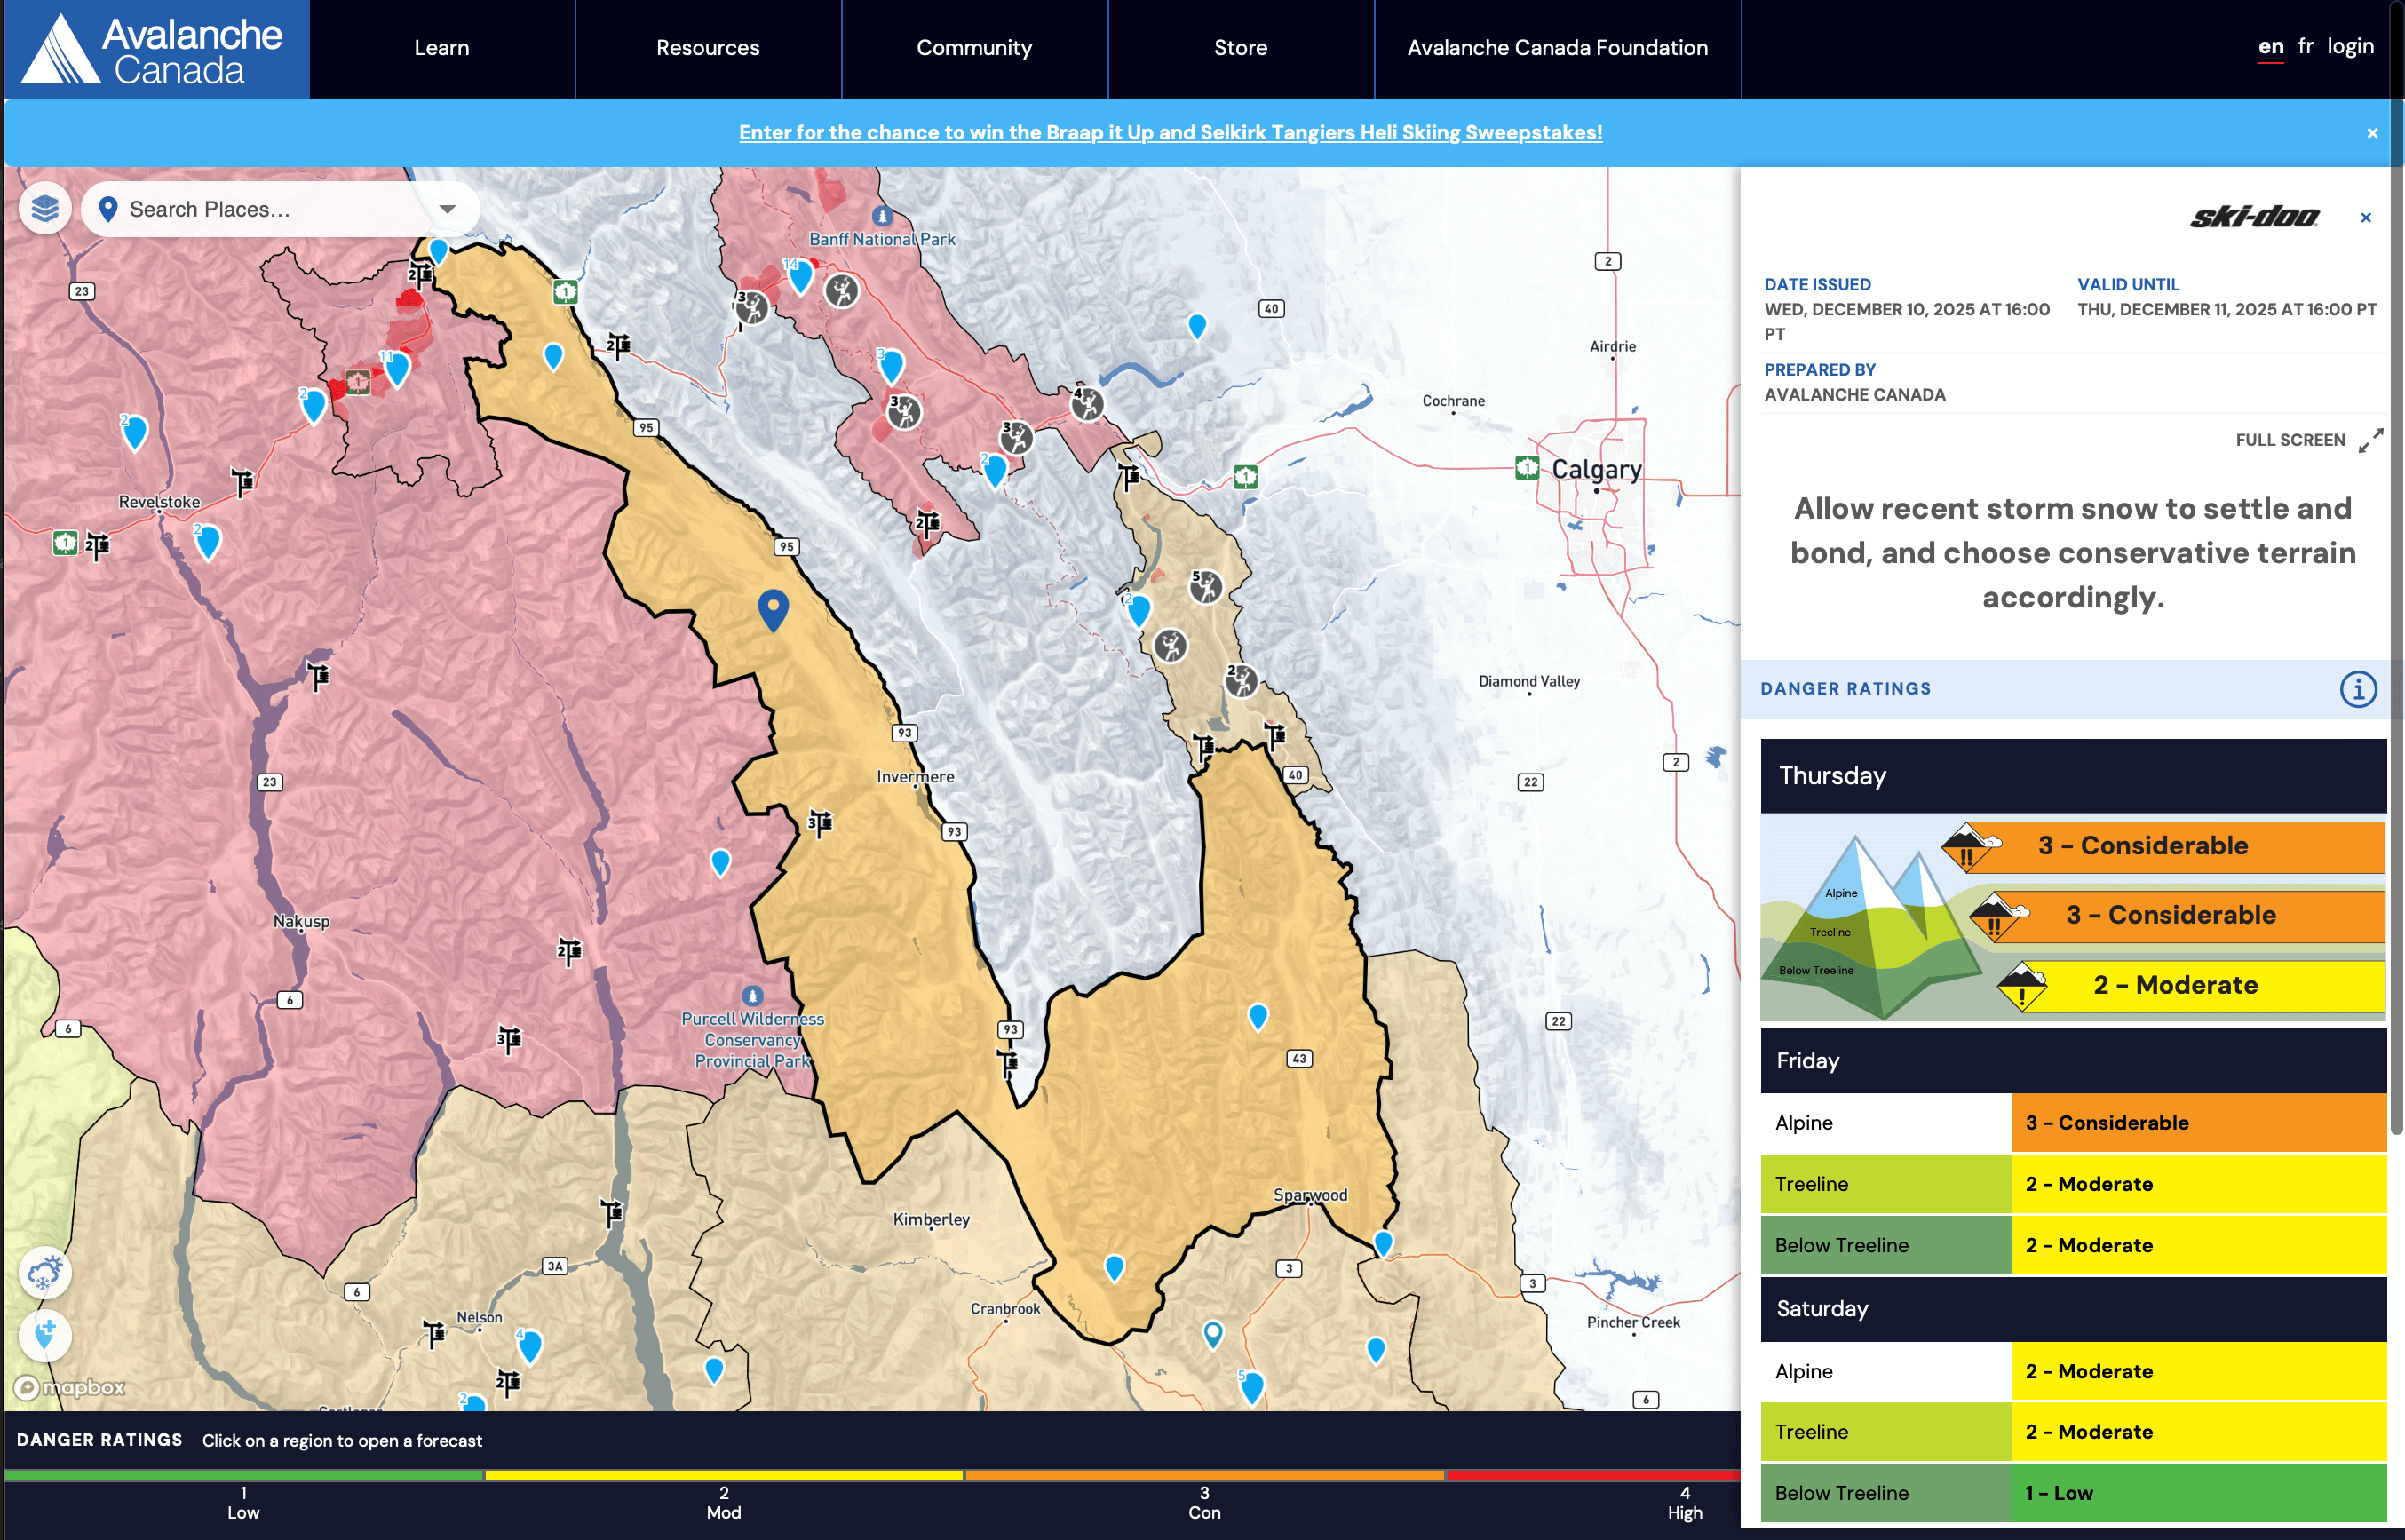Expand the Search Places dropdown arrow
2405x1540 pixels.
(x=447, y=209)
